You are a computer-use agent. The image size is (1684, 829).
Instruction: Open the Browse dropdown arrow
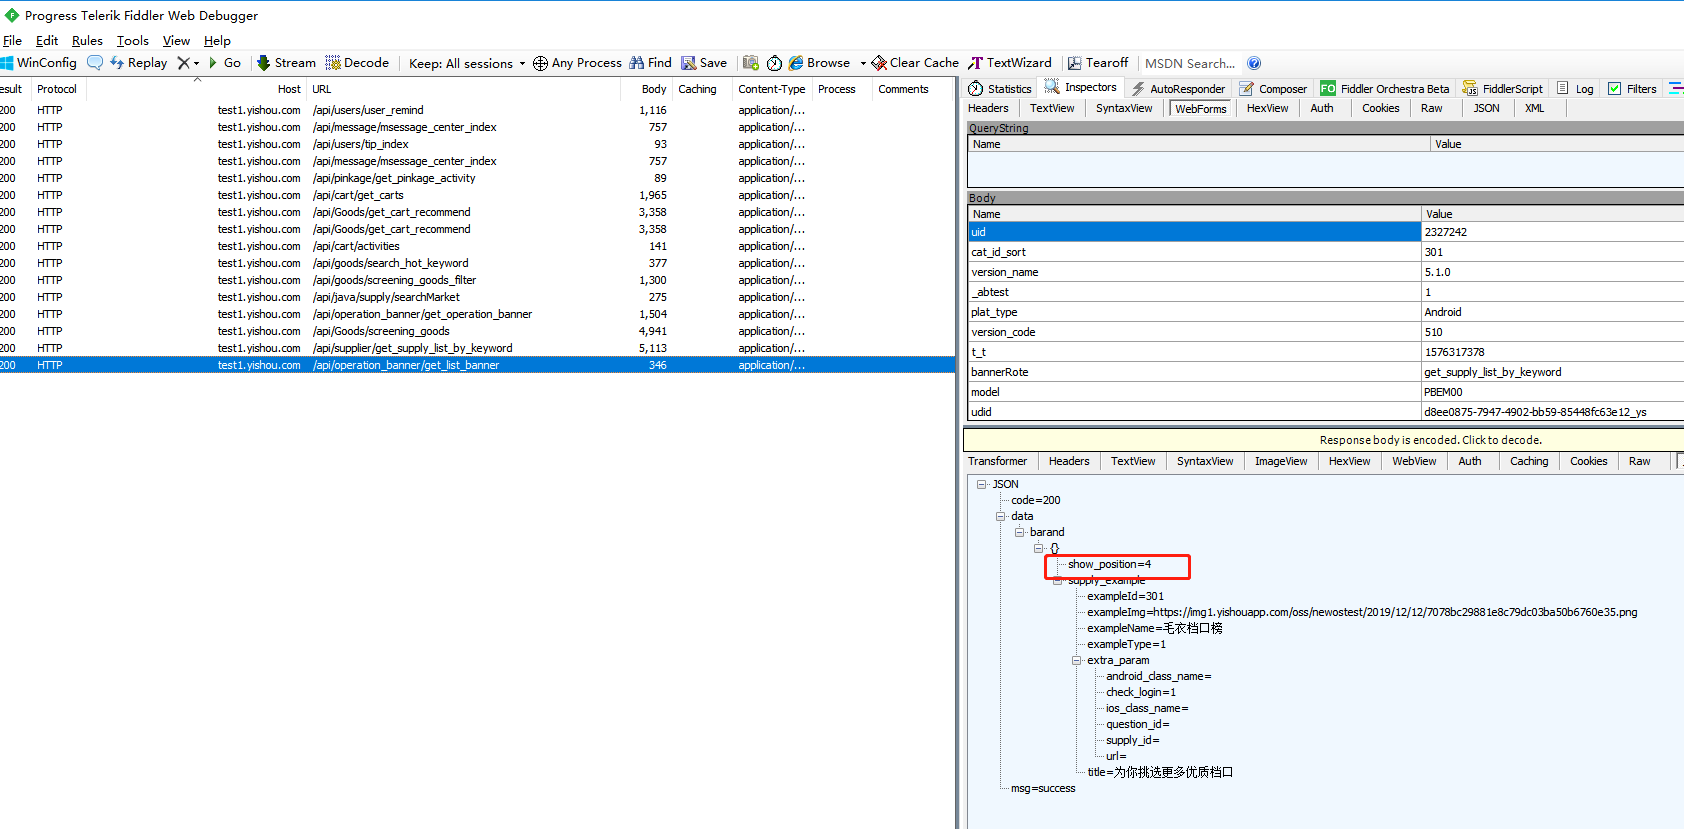tap(863, 63)
